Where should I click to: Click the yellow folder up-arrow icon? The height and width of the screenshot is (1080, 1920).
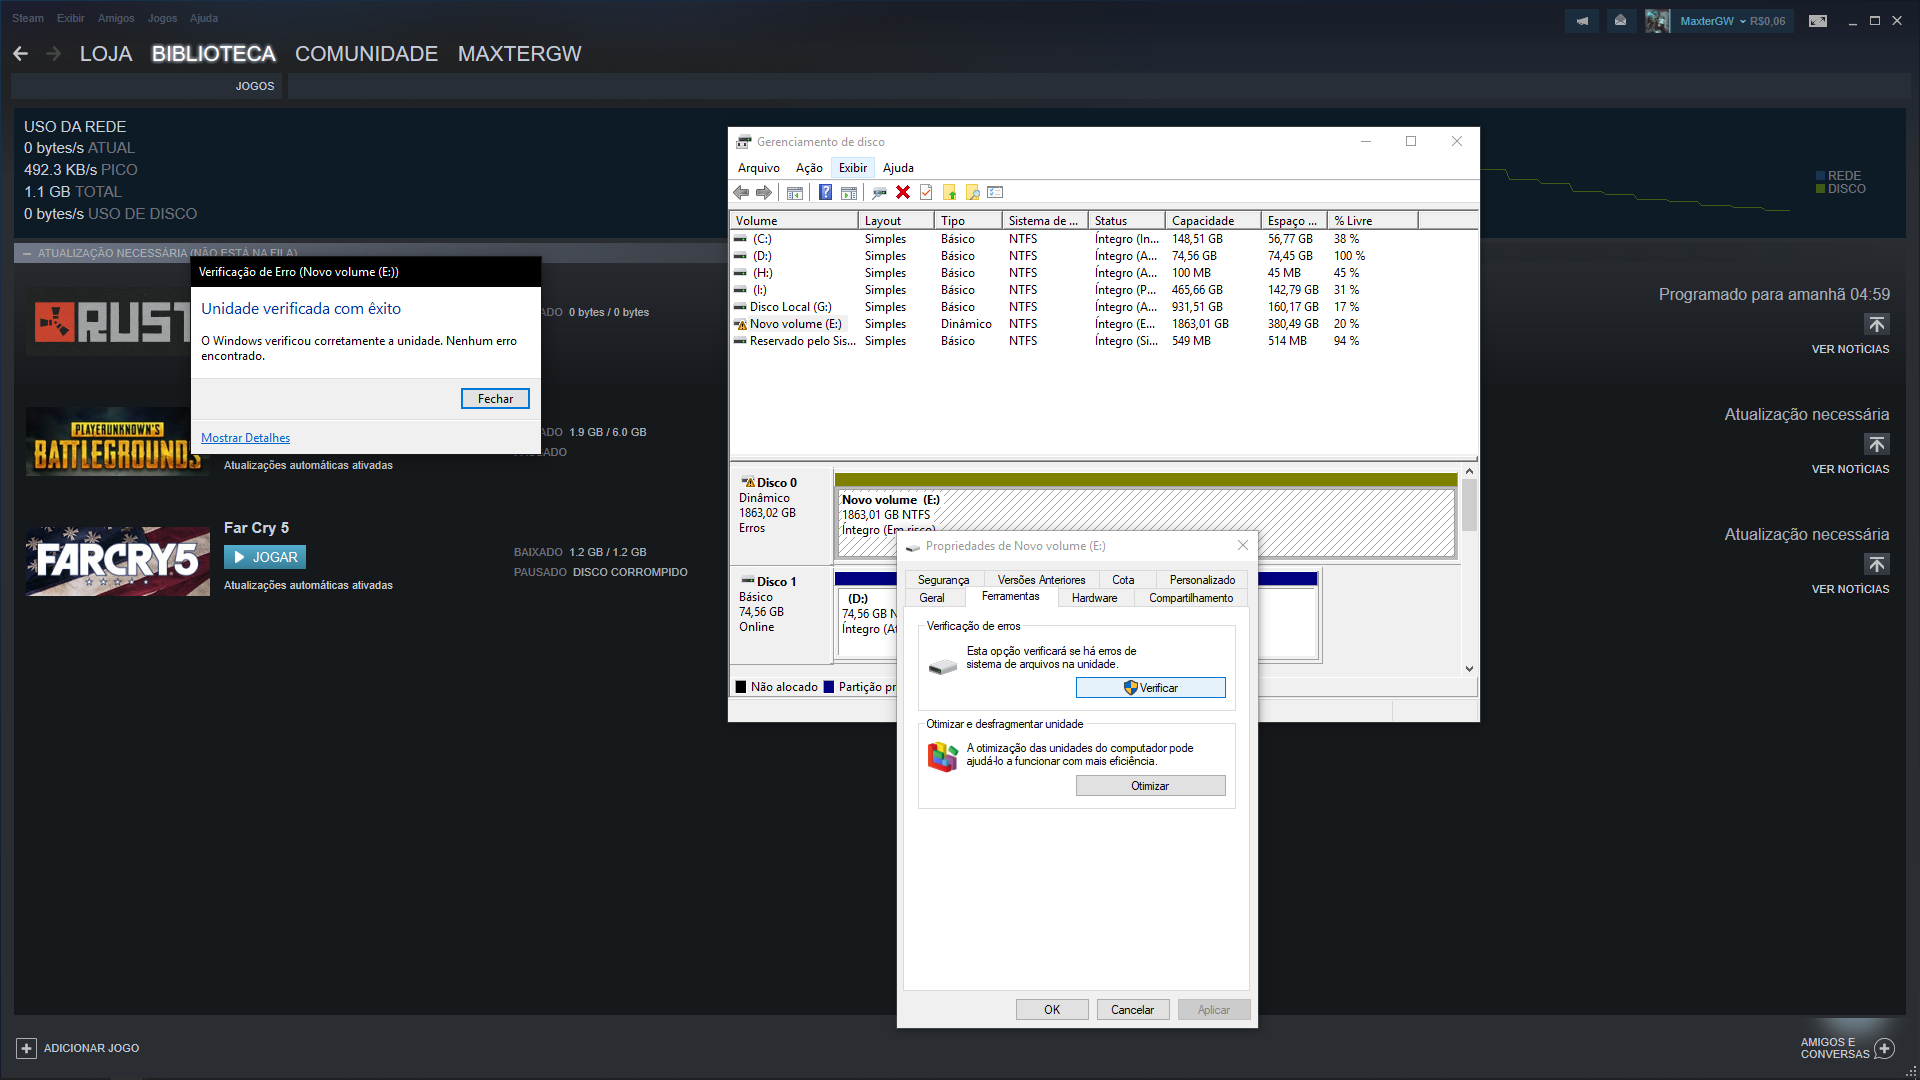[x=949, y=192]
